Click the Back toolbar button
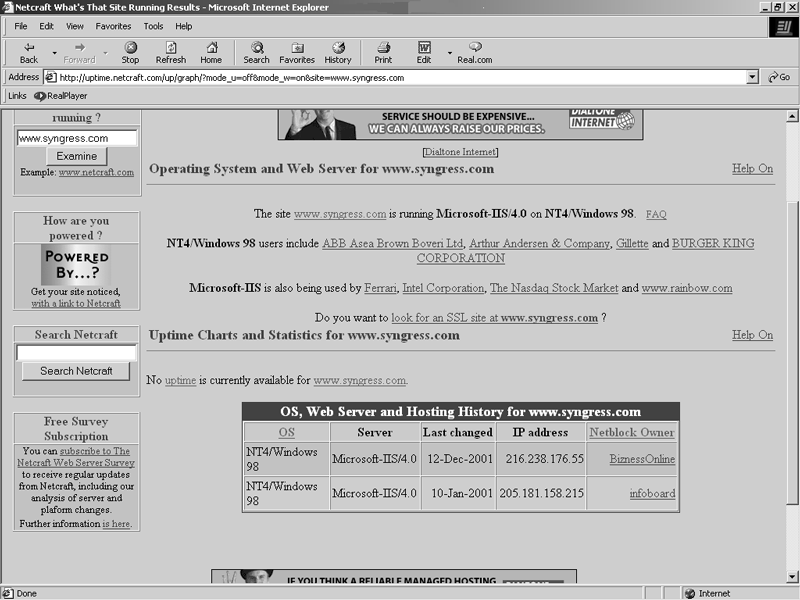800x600 pixels. [x=29, y=53]
